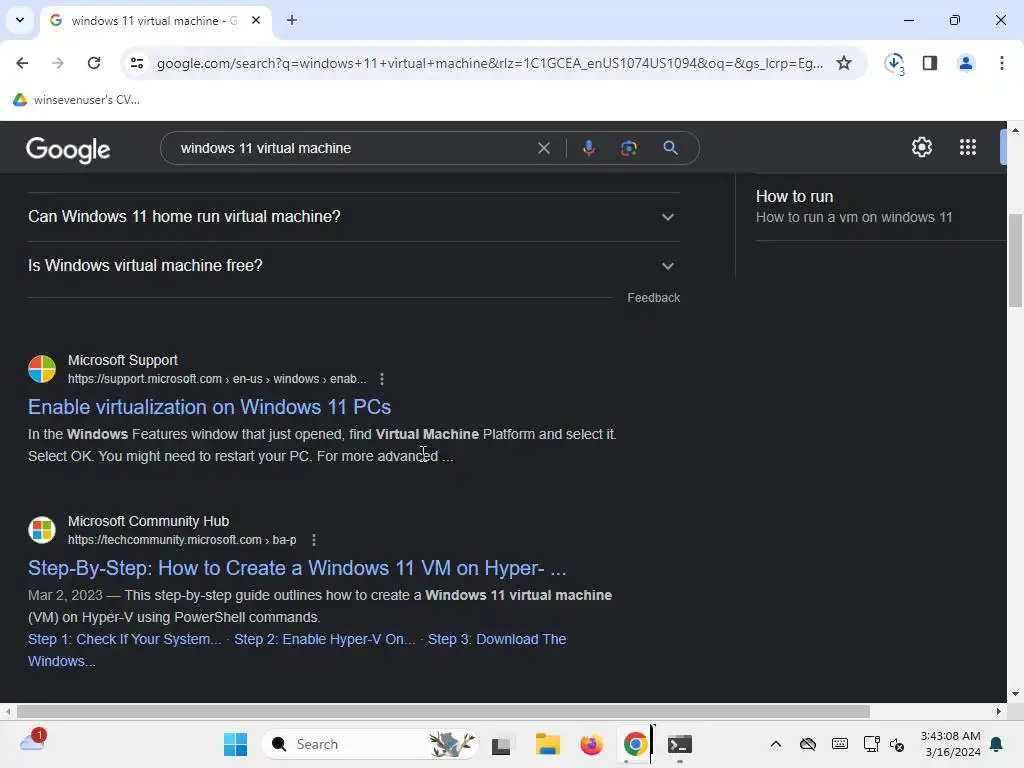Switch to Chrome on the taskbar
Viewport: 1024px width, 768px height.
[x=635, y=744]
